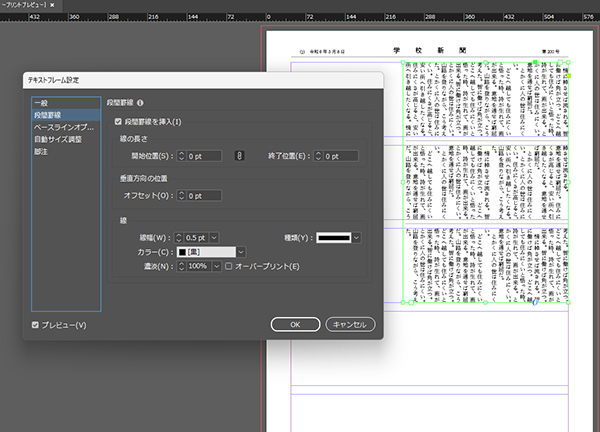Step the 開始位置 stepper arrows

tap(182, 156)
